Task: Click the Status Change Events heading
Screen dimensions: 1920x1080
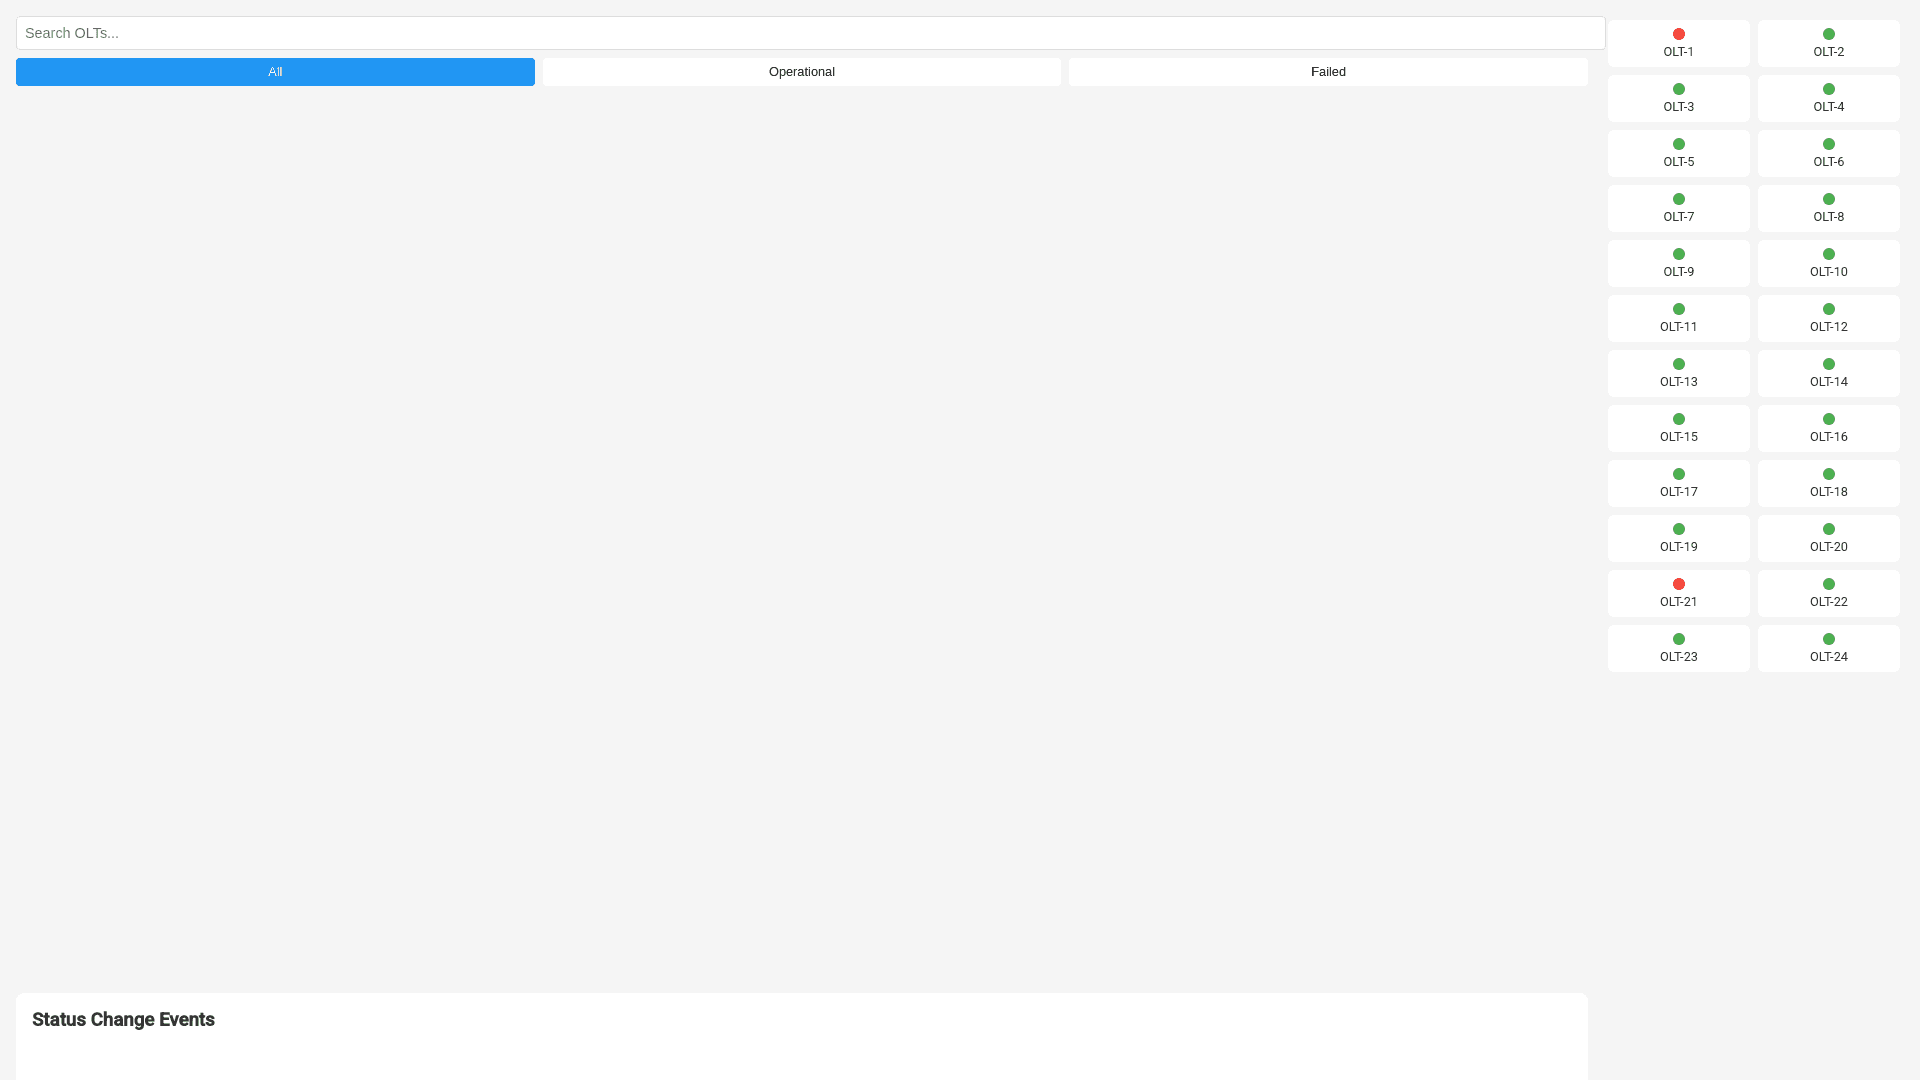Action: pyautogui.click(x=123, y=1019)
